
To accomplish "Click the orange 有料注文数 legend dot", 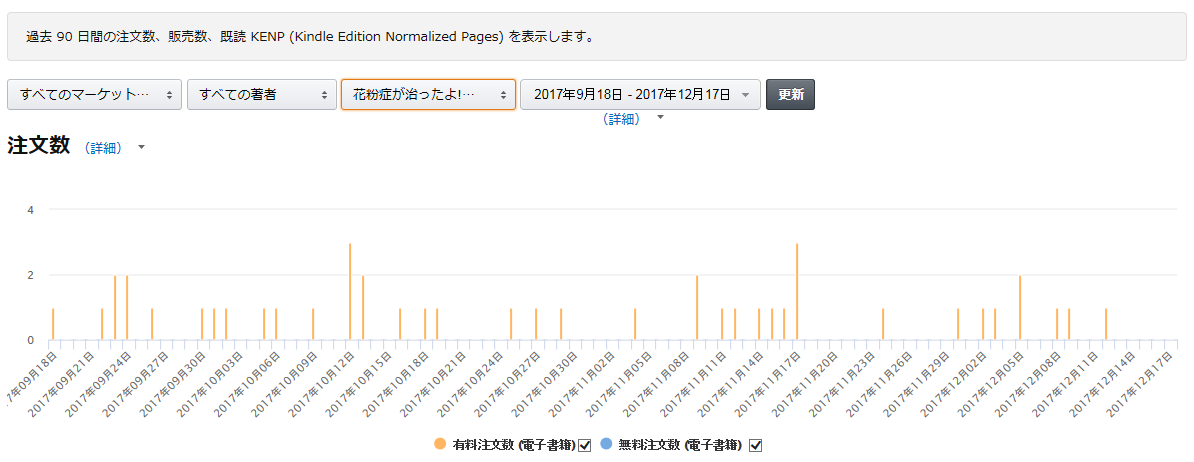I will tap(439, 444).
